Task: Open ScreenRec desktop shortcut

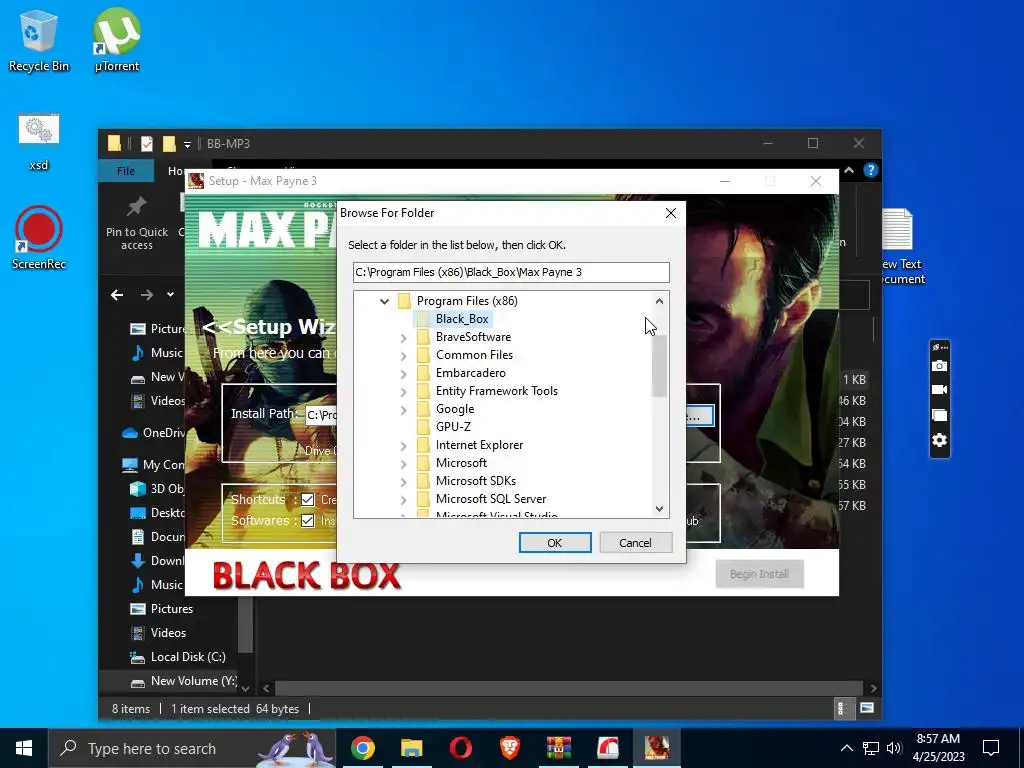Action: pyautogui.click(x=39, y=238)
